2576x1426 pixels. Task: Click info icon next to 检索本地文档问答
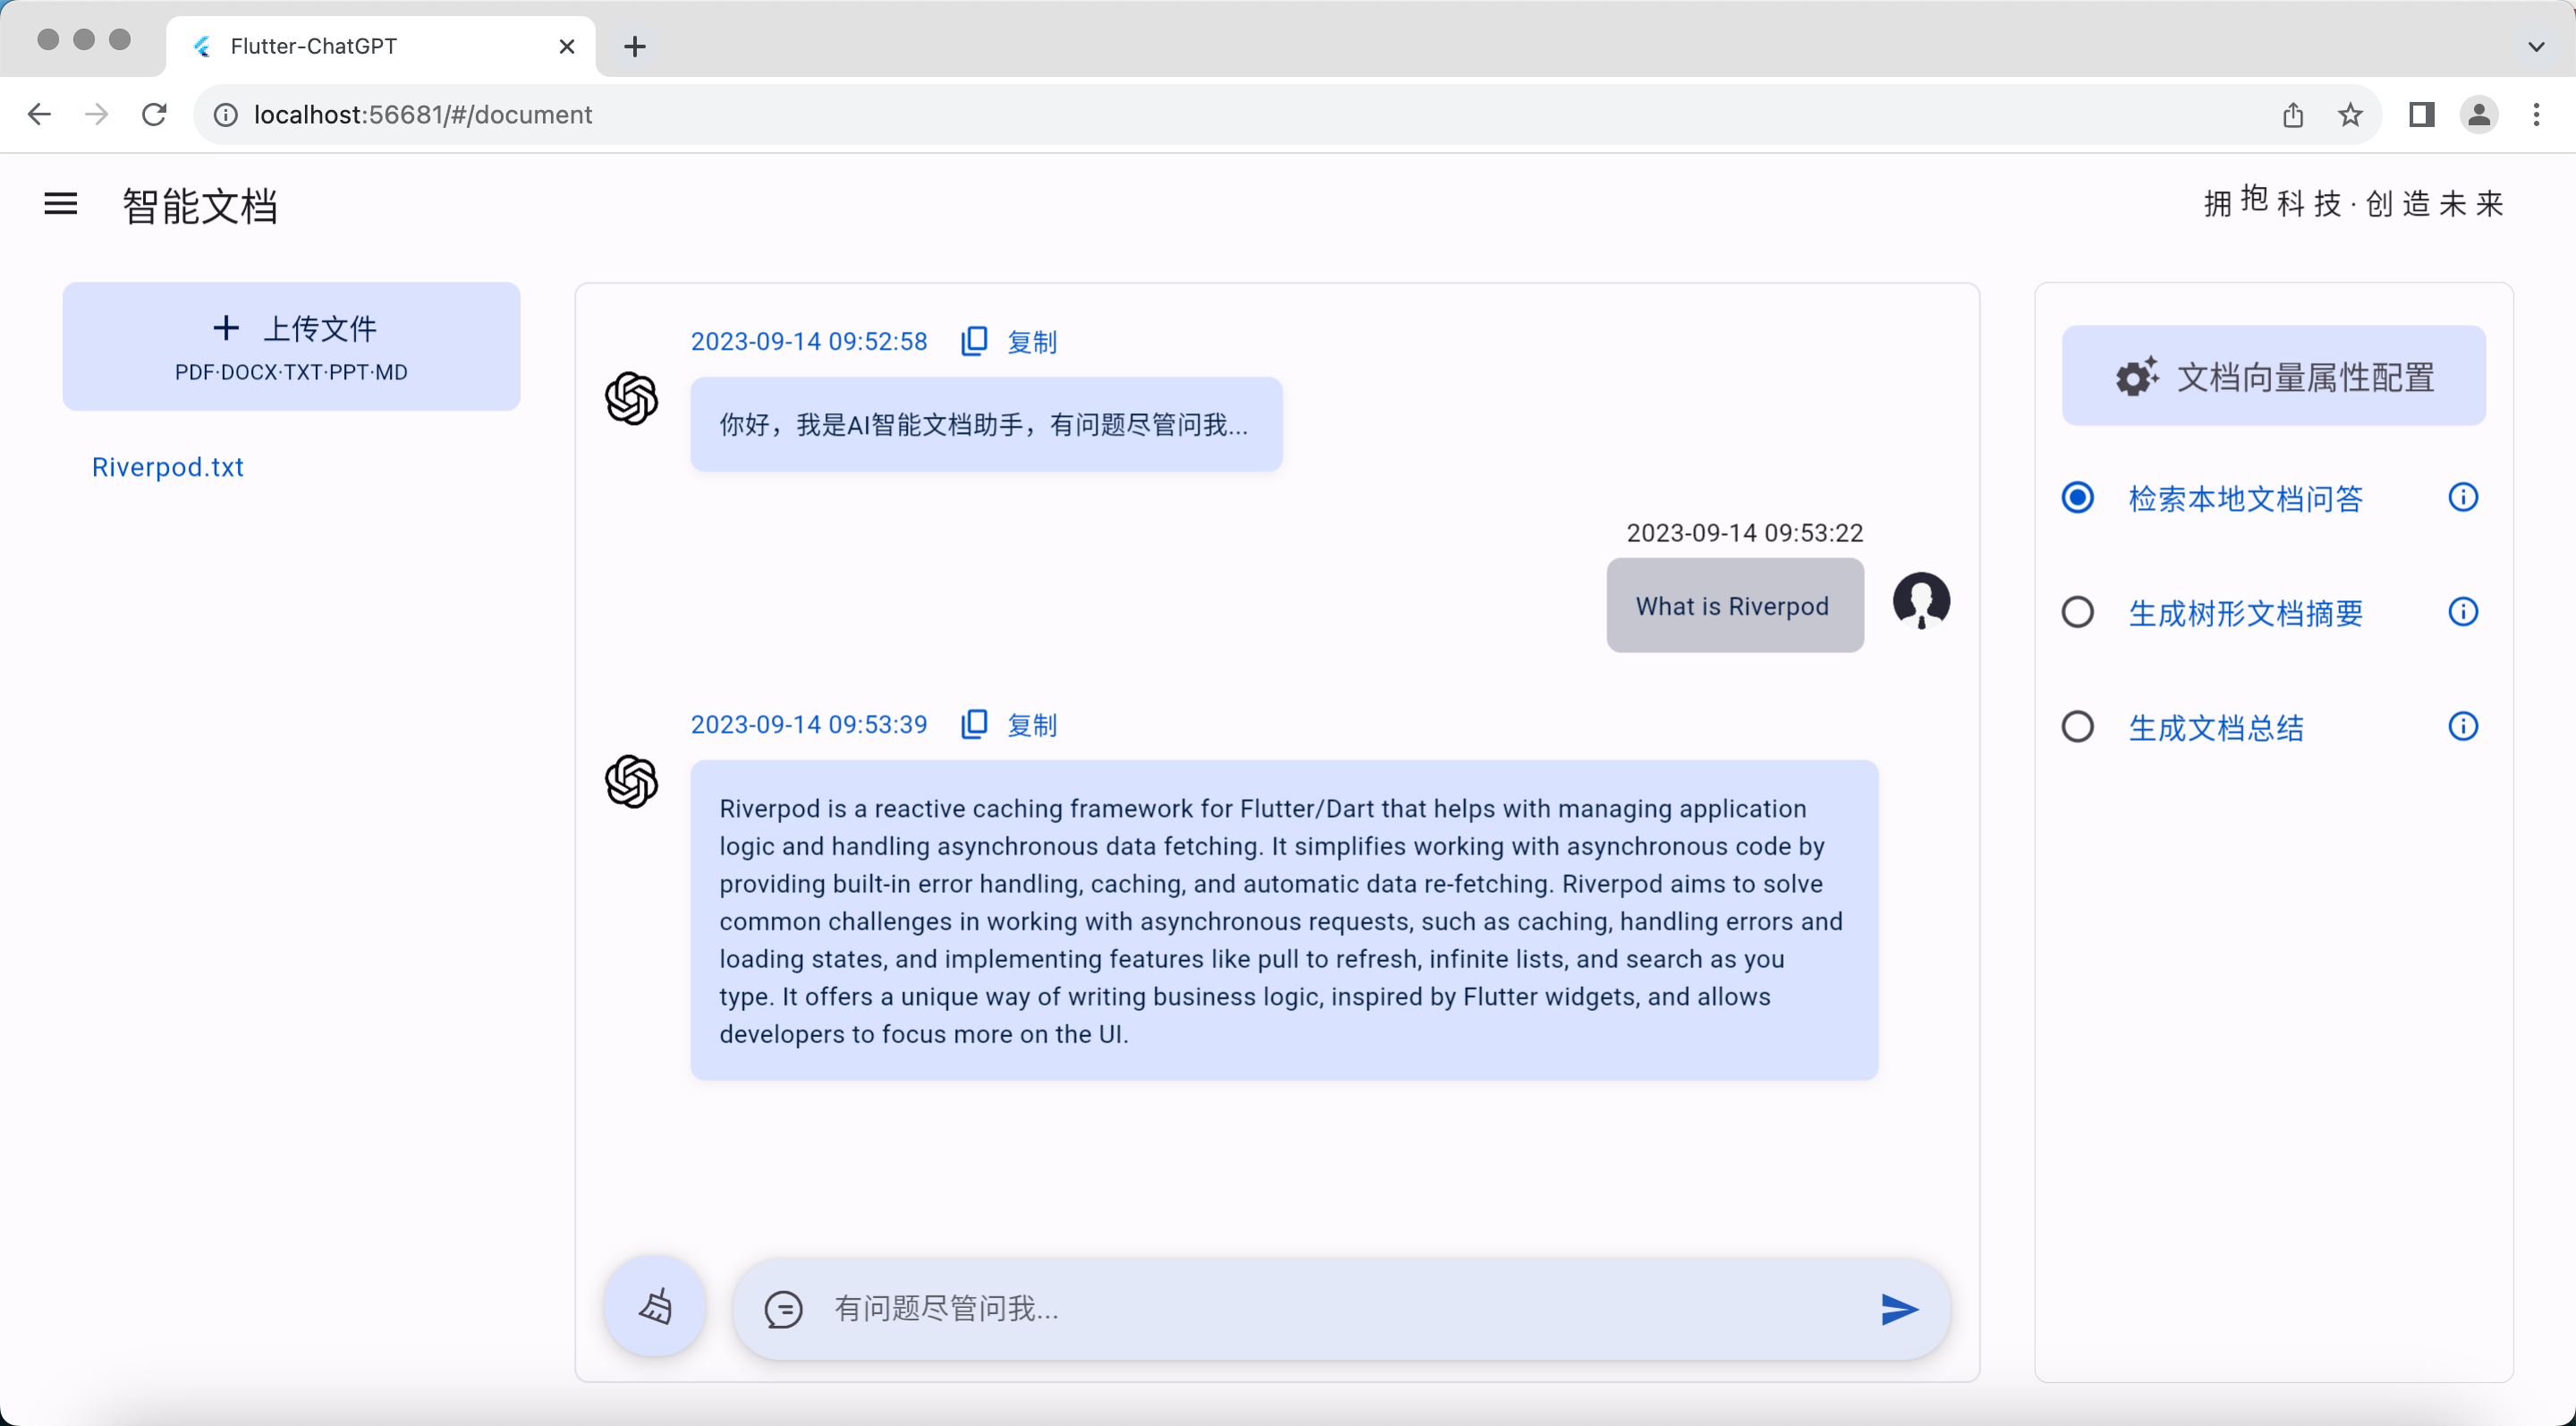coord(2462,497)
